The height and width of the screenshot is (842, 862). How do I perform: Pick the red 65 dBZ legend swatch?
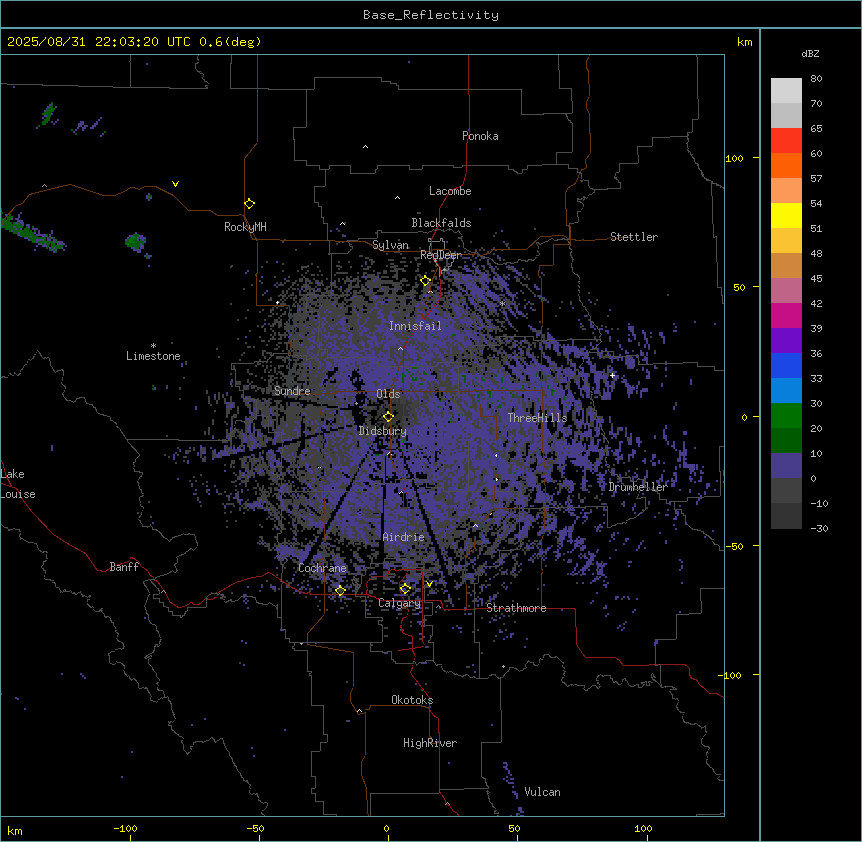click(786, 141)
